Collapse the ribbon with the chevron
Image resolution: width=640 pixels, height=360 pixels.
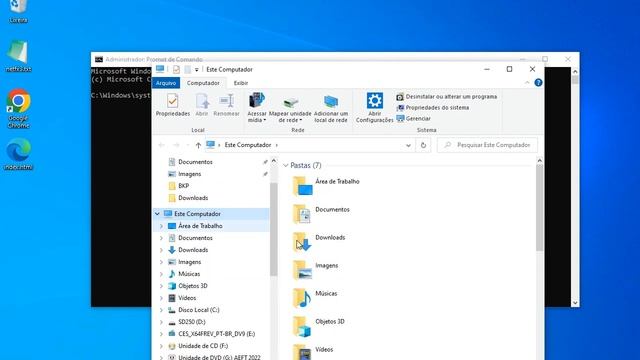[x=527, y=82]
